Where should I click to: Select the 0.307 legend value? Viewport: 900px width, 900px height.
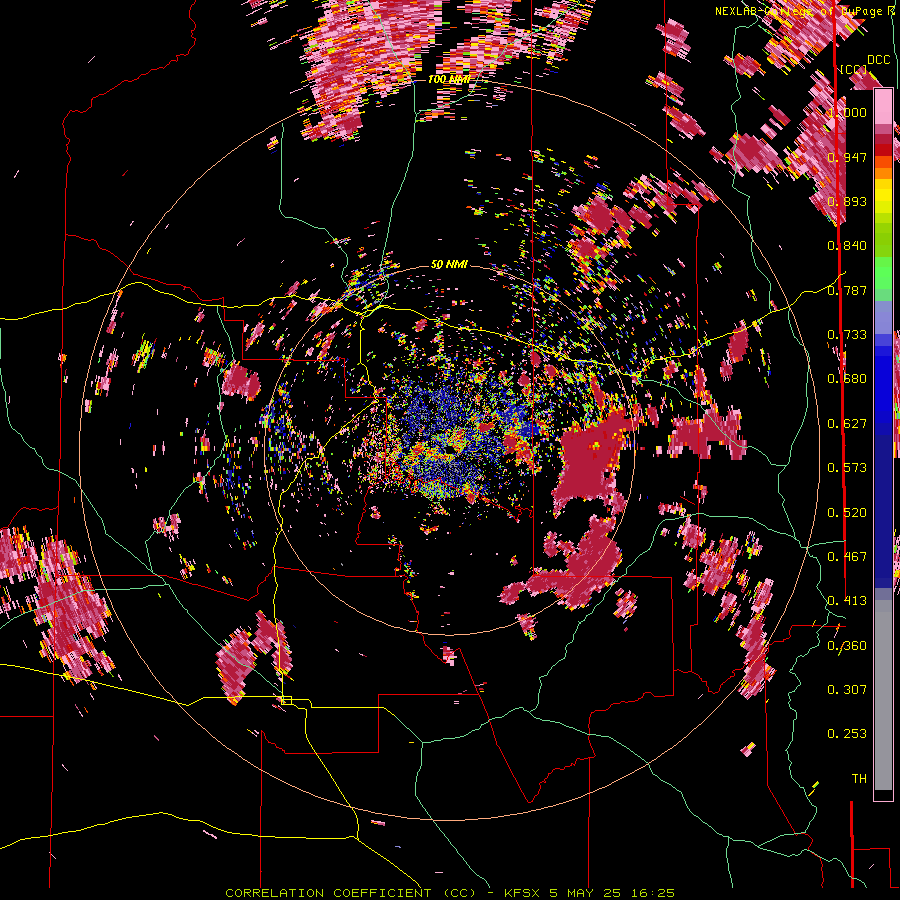point(847,690)
